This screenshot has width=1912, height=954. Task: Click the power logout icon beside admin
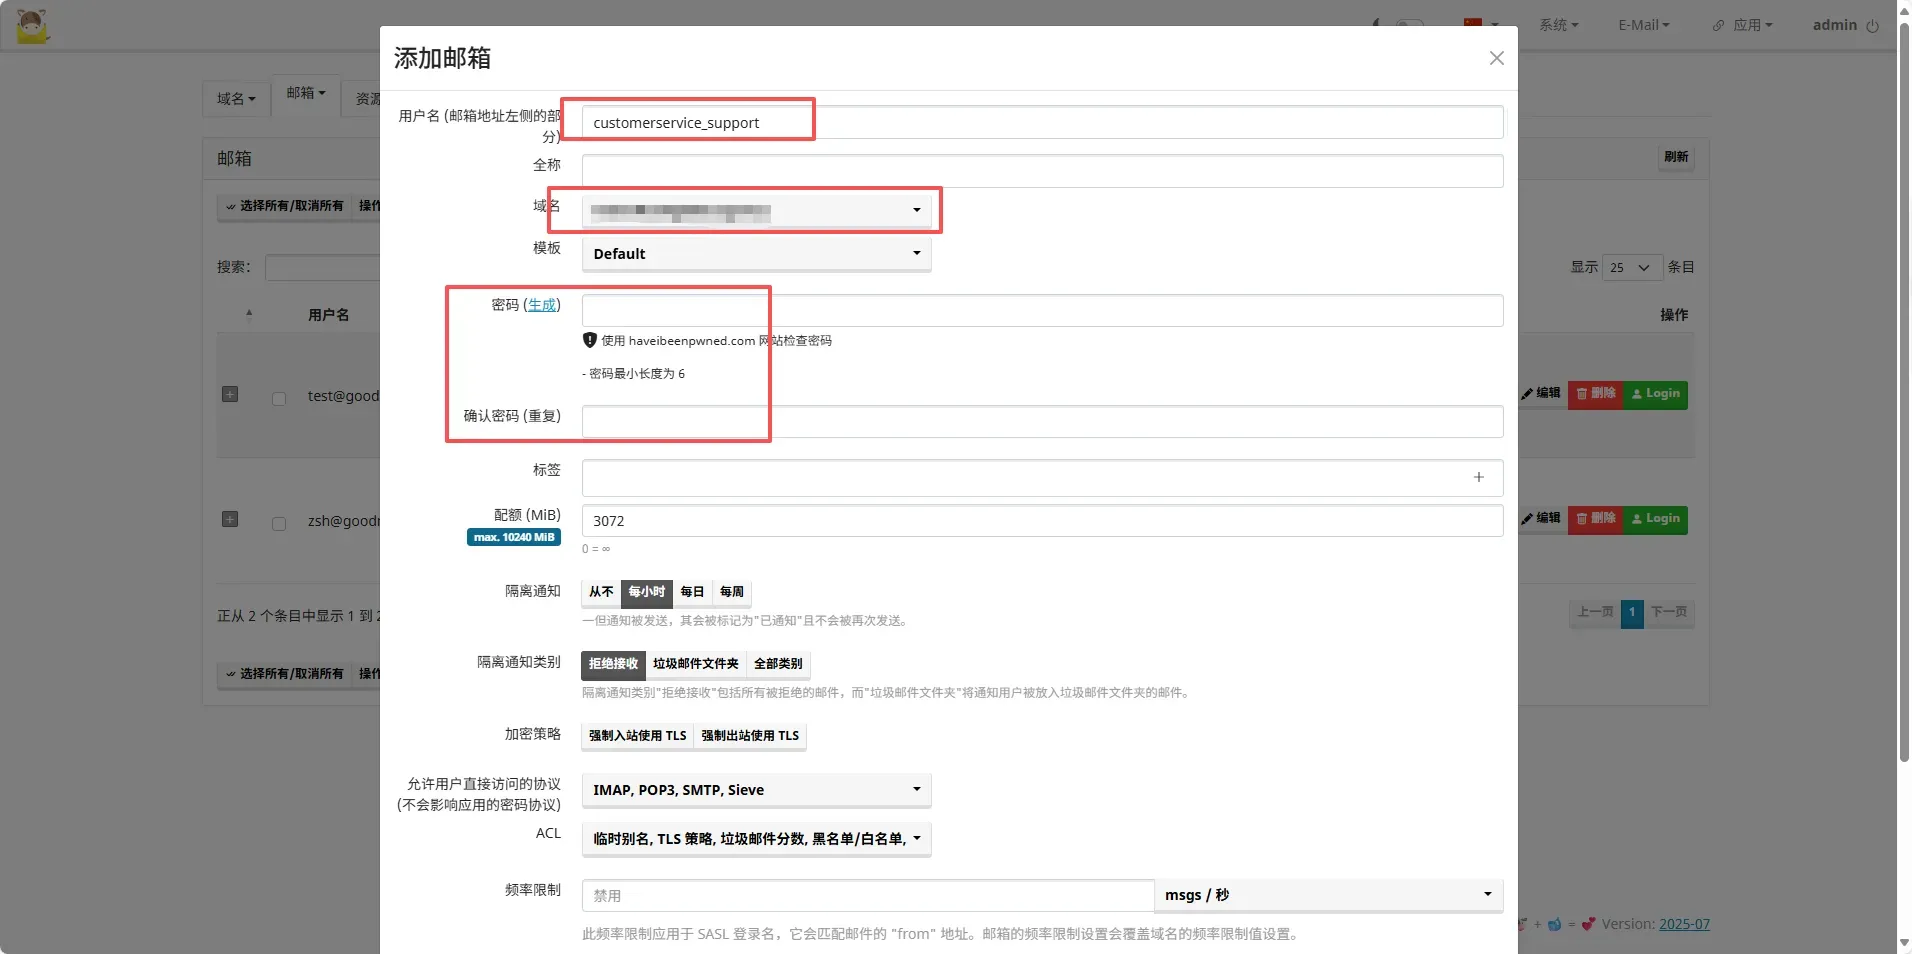(1872, 26)
